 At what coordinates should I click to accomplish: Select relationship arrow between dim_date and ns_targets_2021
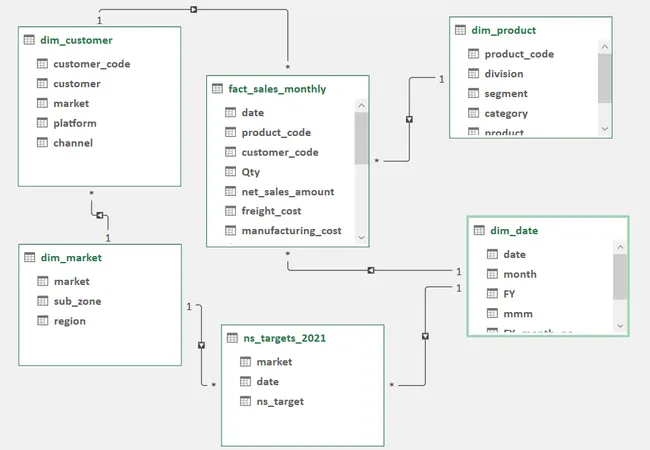[x=425, y=336]
